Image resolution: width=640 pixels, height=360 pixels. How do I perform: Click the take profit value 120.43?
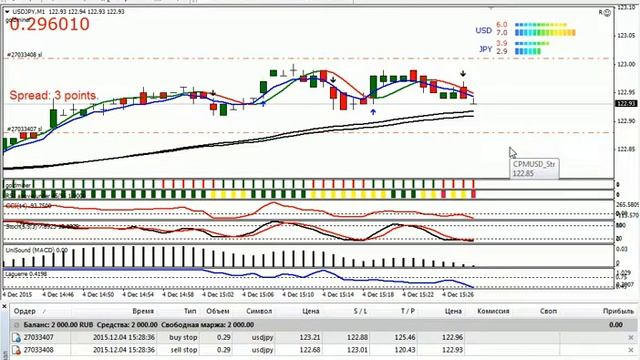(x=406, y=350)
